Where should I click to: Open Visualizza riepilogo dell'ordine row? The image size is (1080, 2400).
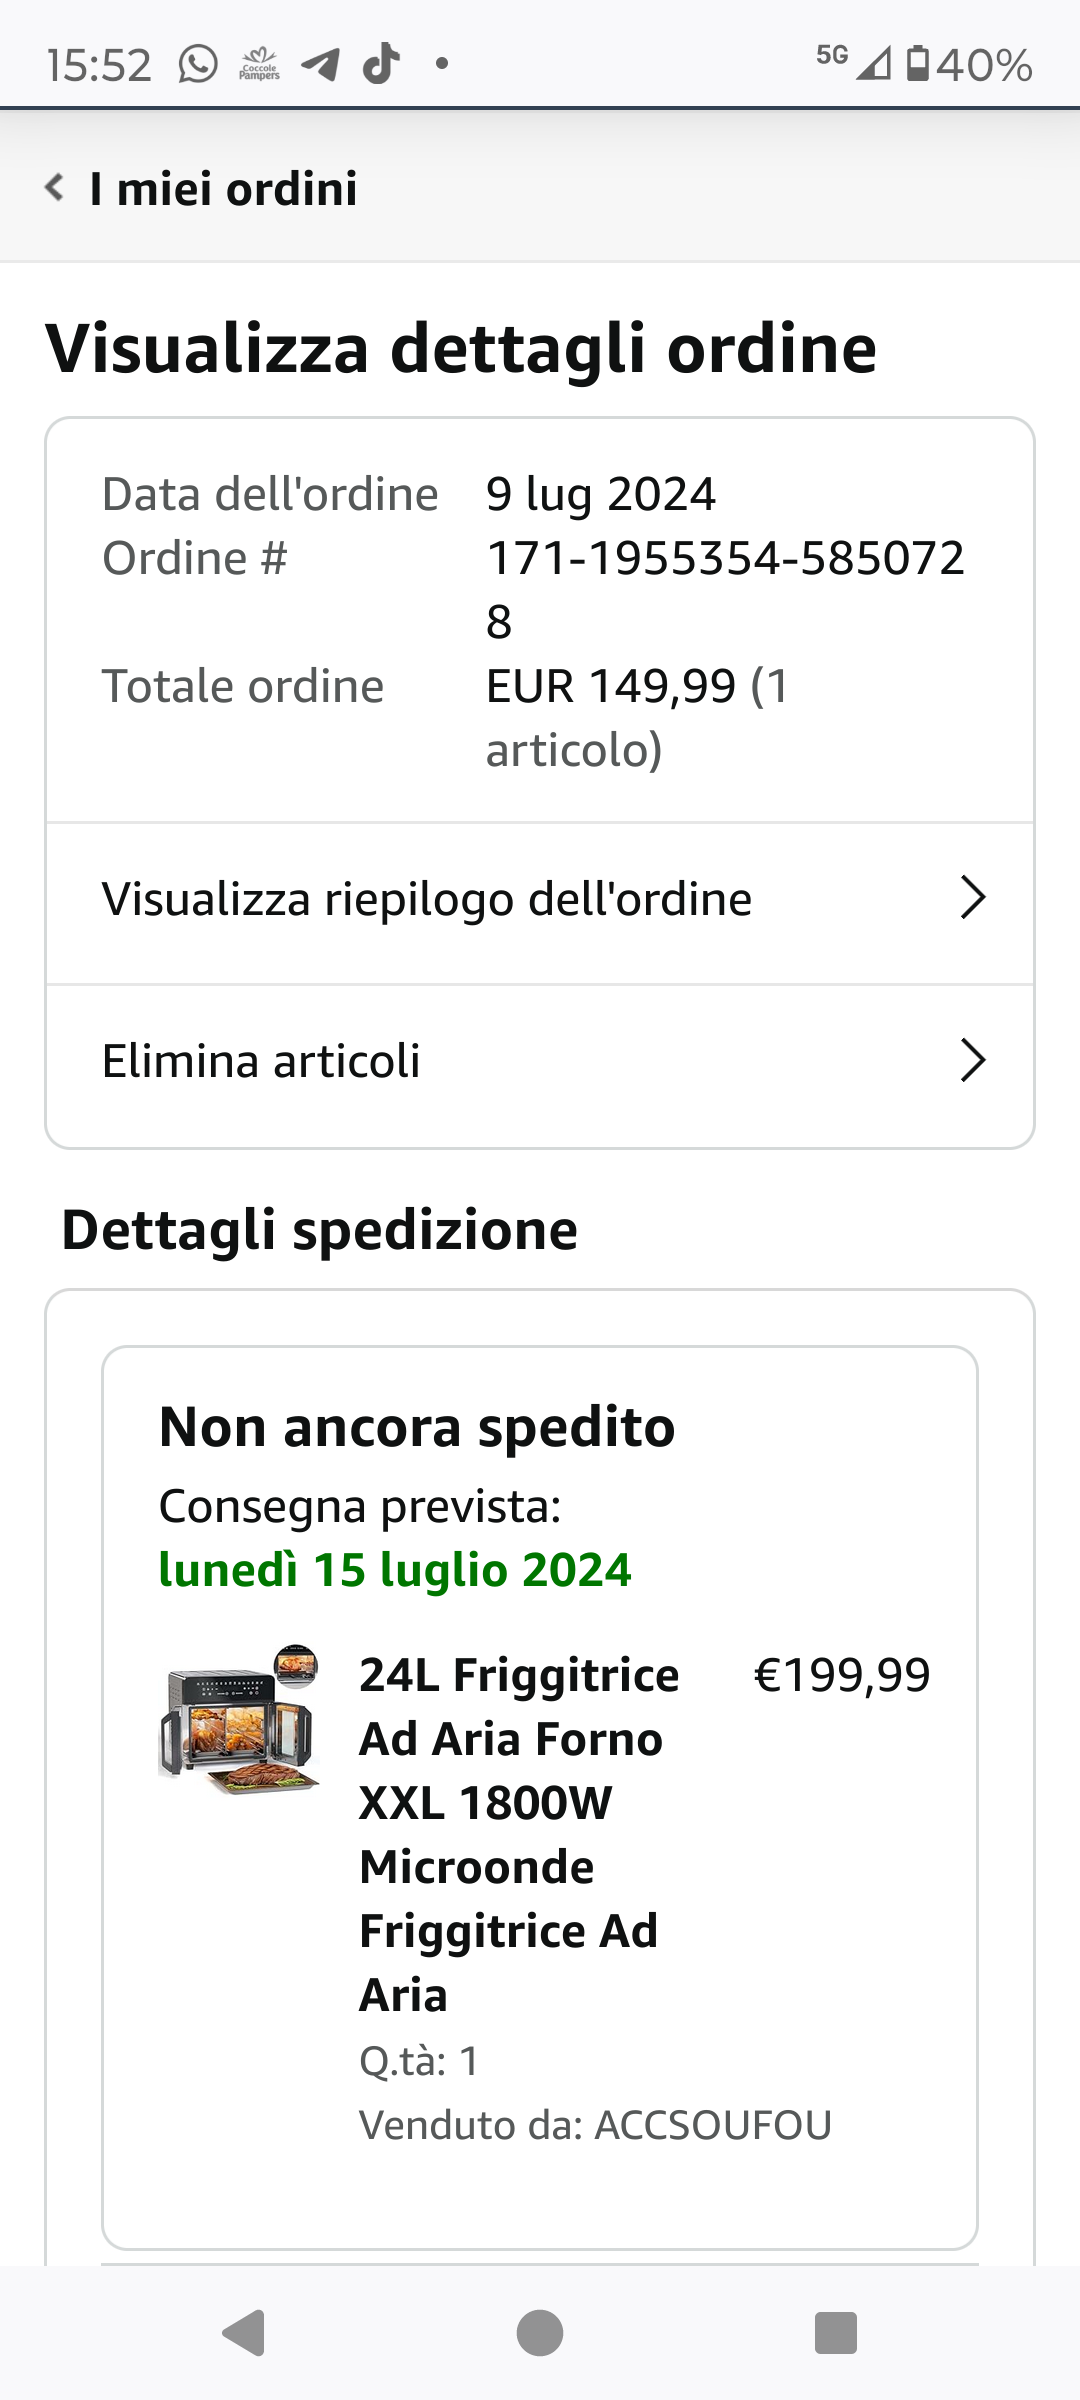tap(426, 899)
